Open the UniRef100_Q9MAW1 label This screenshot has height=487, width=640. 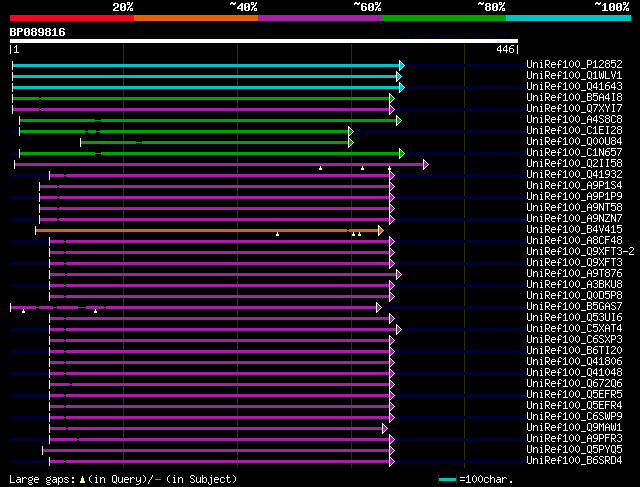[x=574, y=428]
